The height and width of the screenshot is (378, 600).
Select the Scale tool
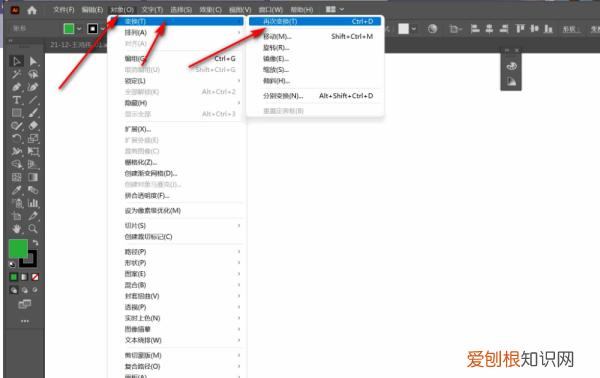pyautogui.click(x=33, y=138)
